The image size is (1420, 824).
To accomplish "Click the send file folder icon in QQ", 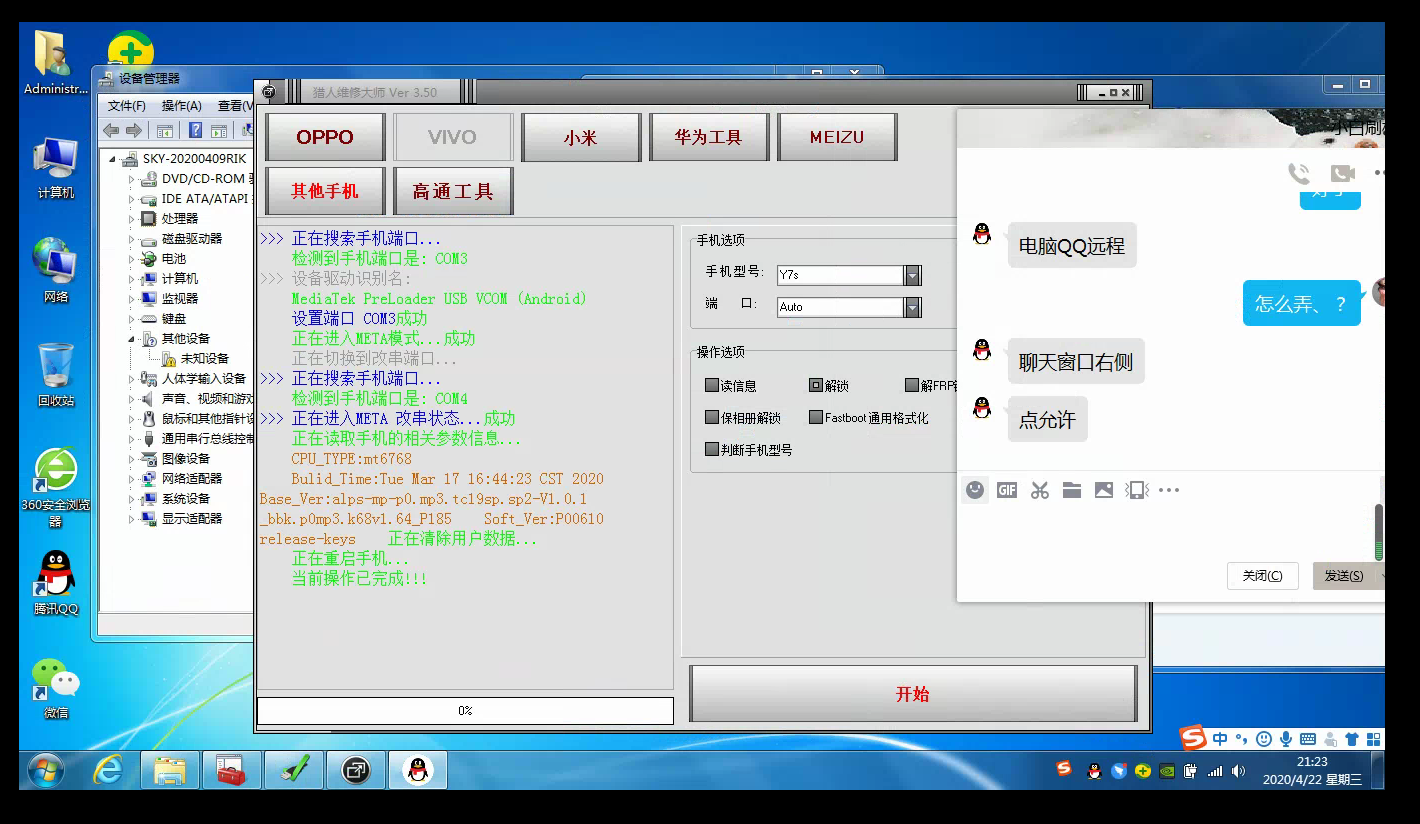I will click(1072, 490).
